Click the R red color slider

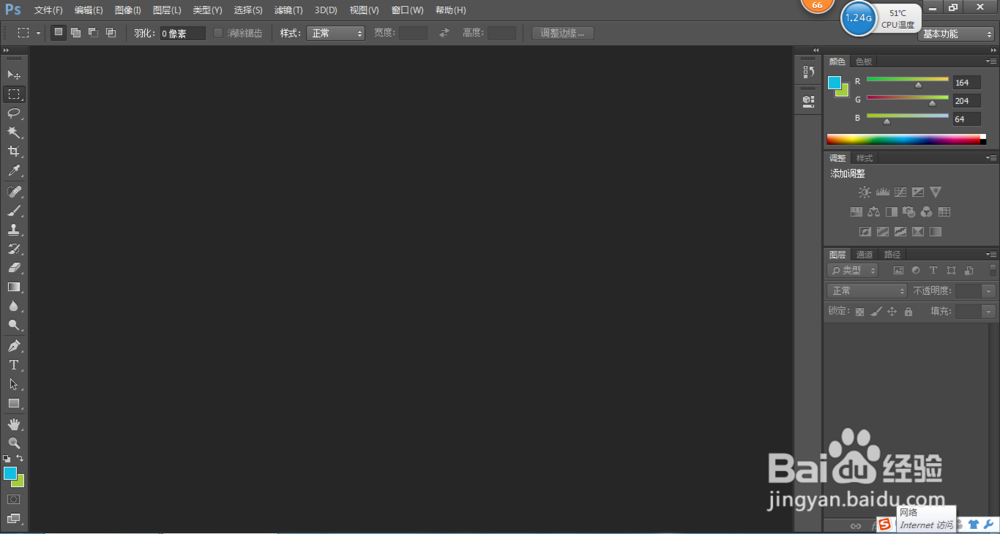(908, 81)
